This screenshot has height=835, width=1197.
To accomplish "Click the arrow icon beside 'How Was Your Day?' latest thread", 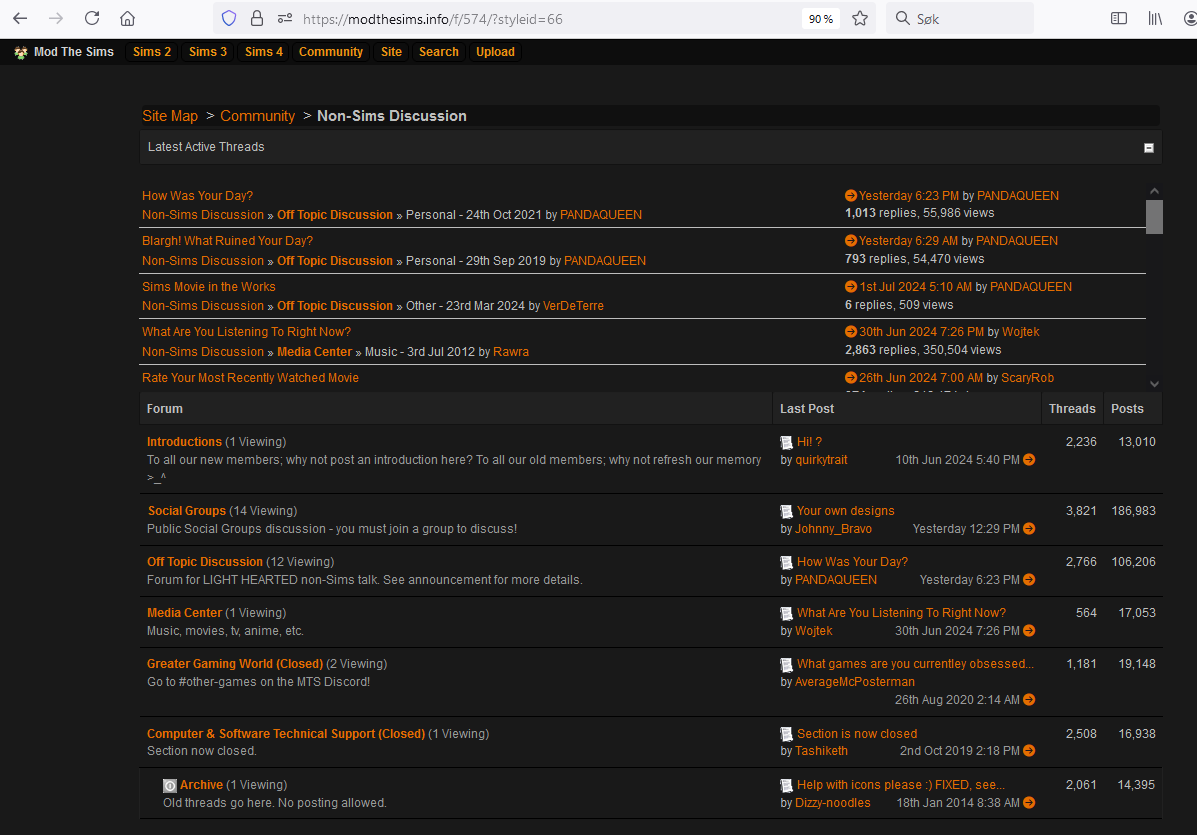I will click(x=850, y=195).
